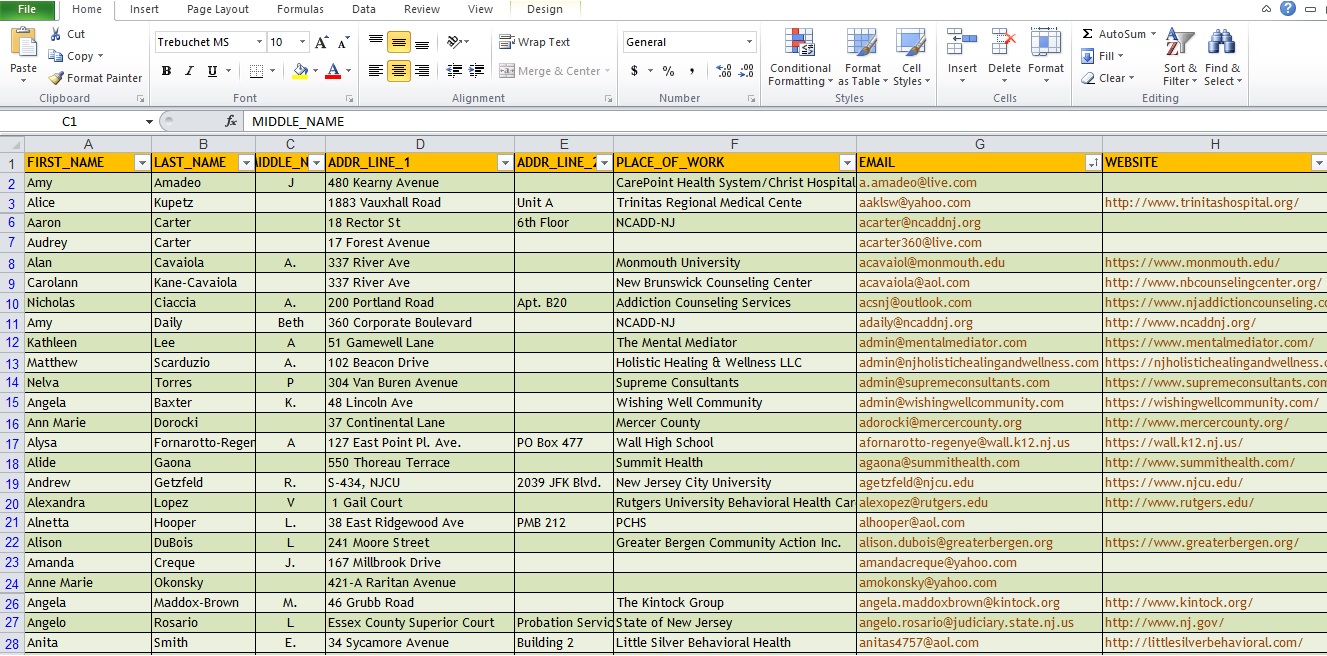This screenshot has width=1327, height=656.
Task: Switch to the Page Layout tab
Action: point(218,9)
